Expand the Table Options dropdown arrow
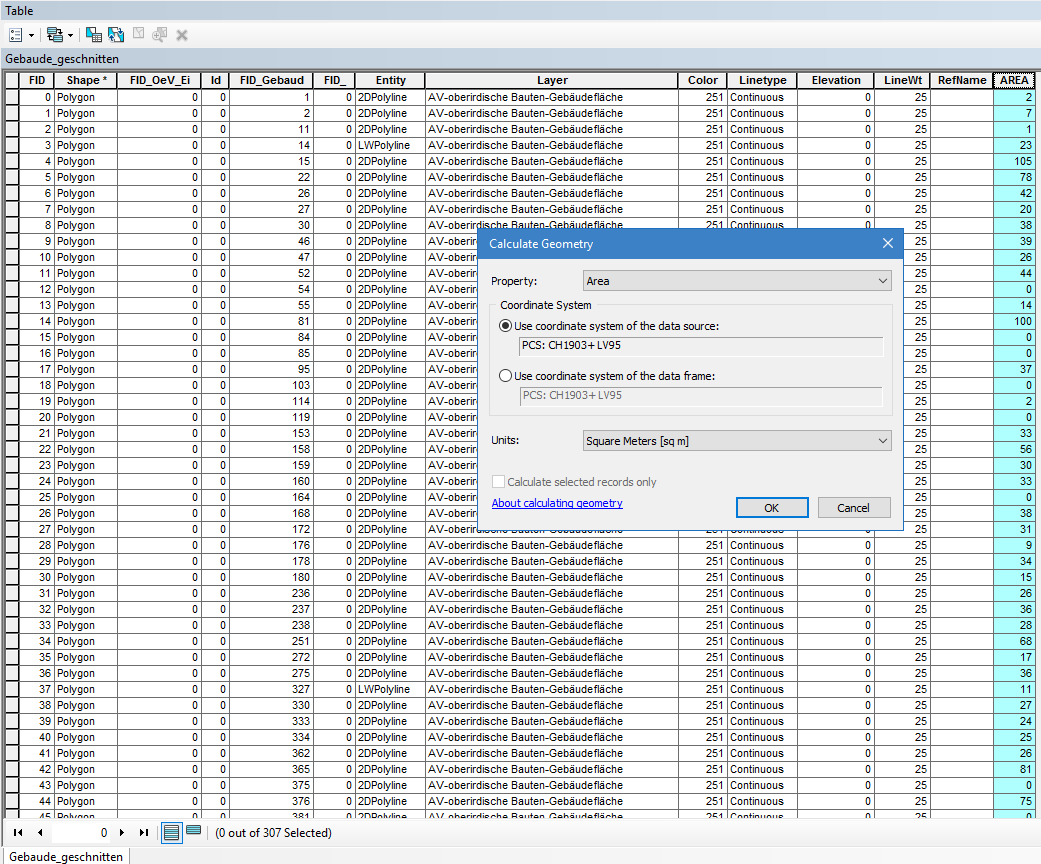 coord(31,35)
